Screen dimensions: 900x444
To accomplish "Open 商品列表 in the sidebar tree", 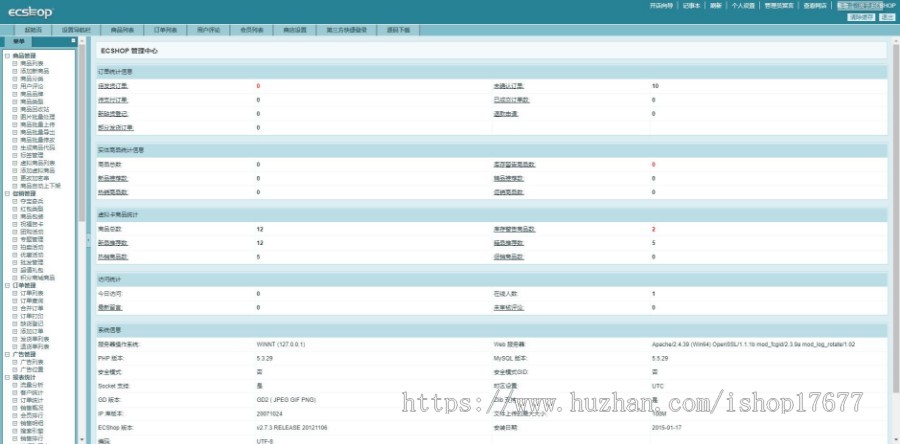I will pyautogui.click(x=31, y=63).
